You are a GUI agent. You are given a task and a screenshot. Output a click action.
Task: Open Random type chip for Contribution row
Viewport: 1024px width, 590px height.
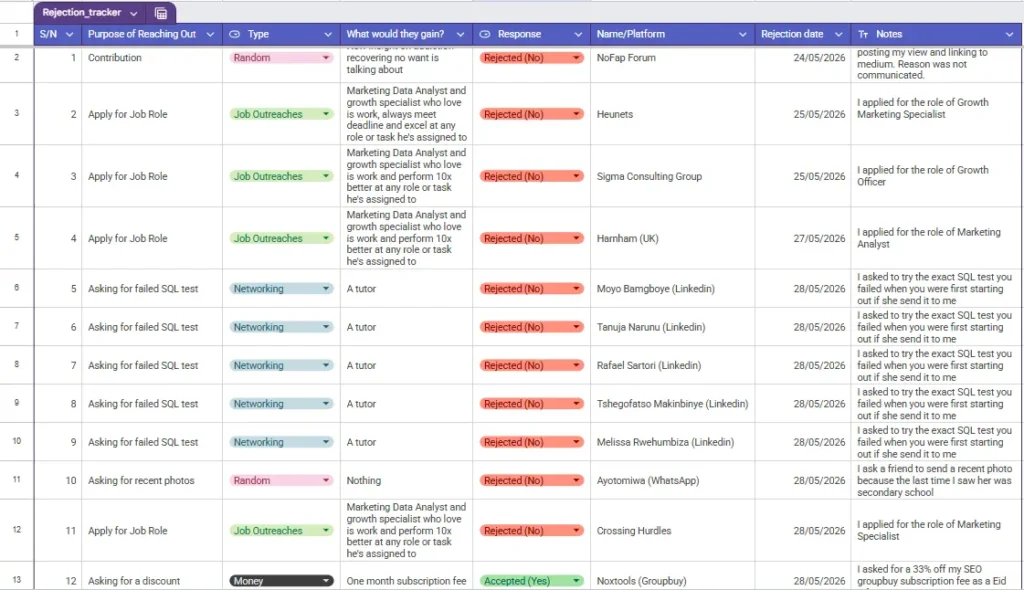click(x=281, y=57)
